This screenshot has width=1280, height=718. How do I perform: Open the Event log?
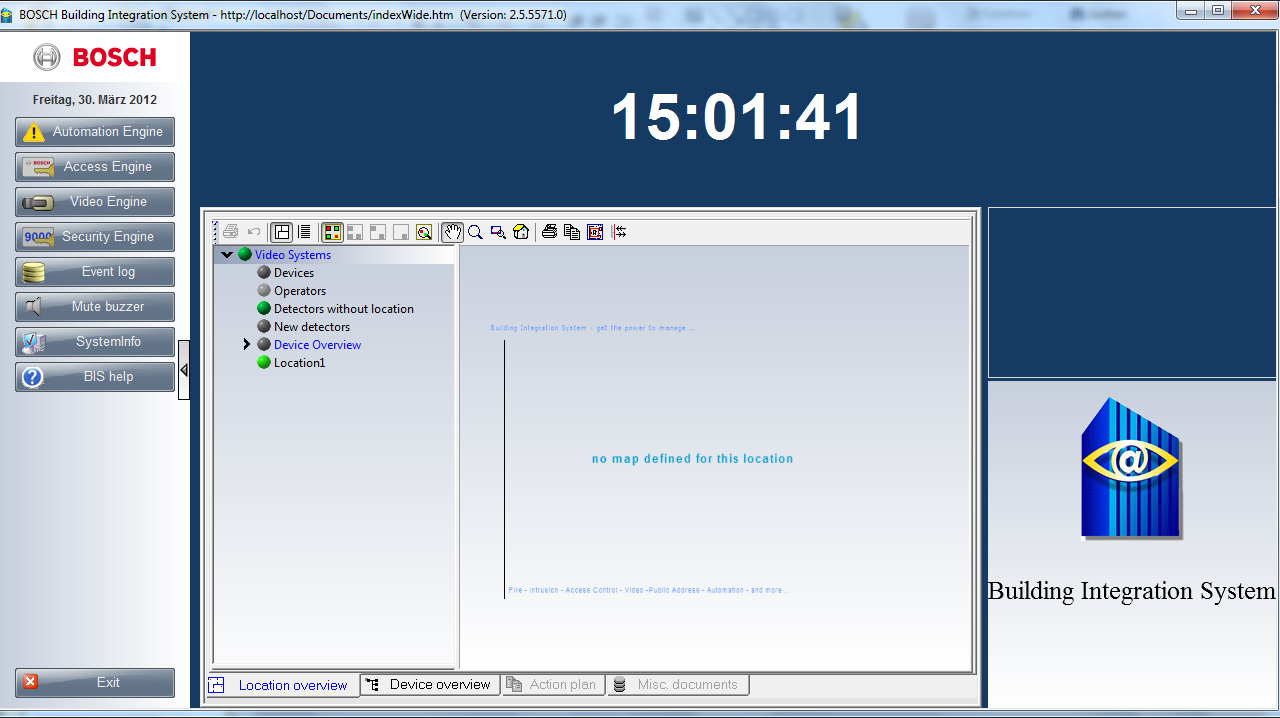[95, 272]
